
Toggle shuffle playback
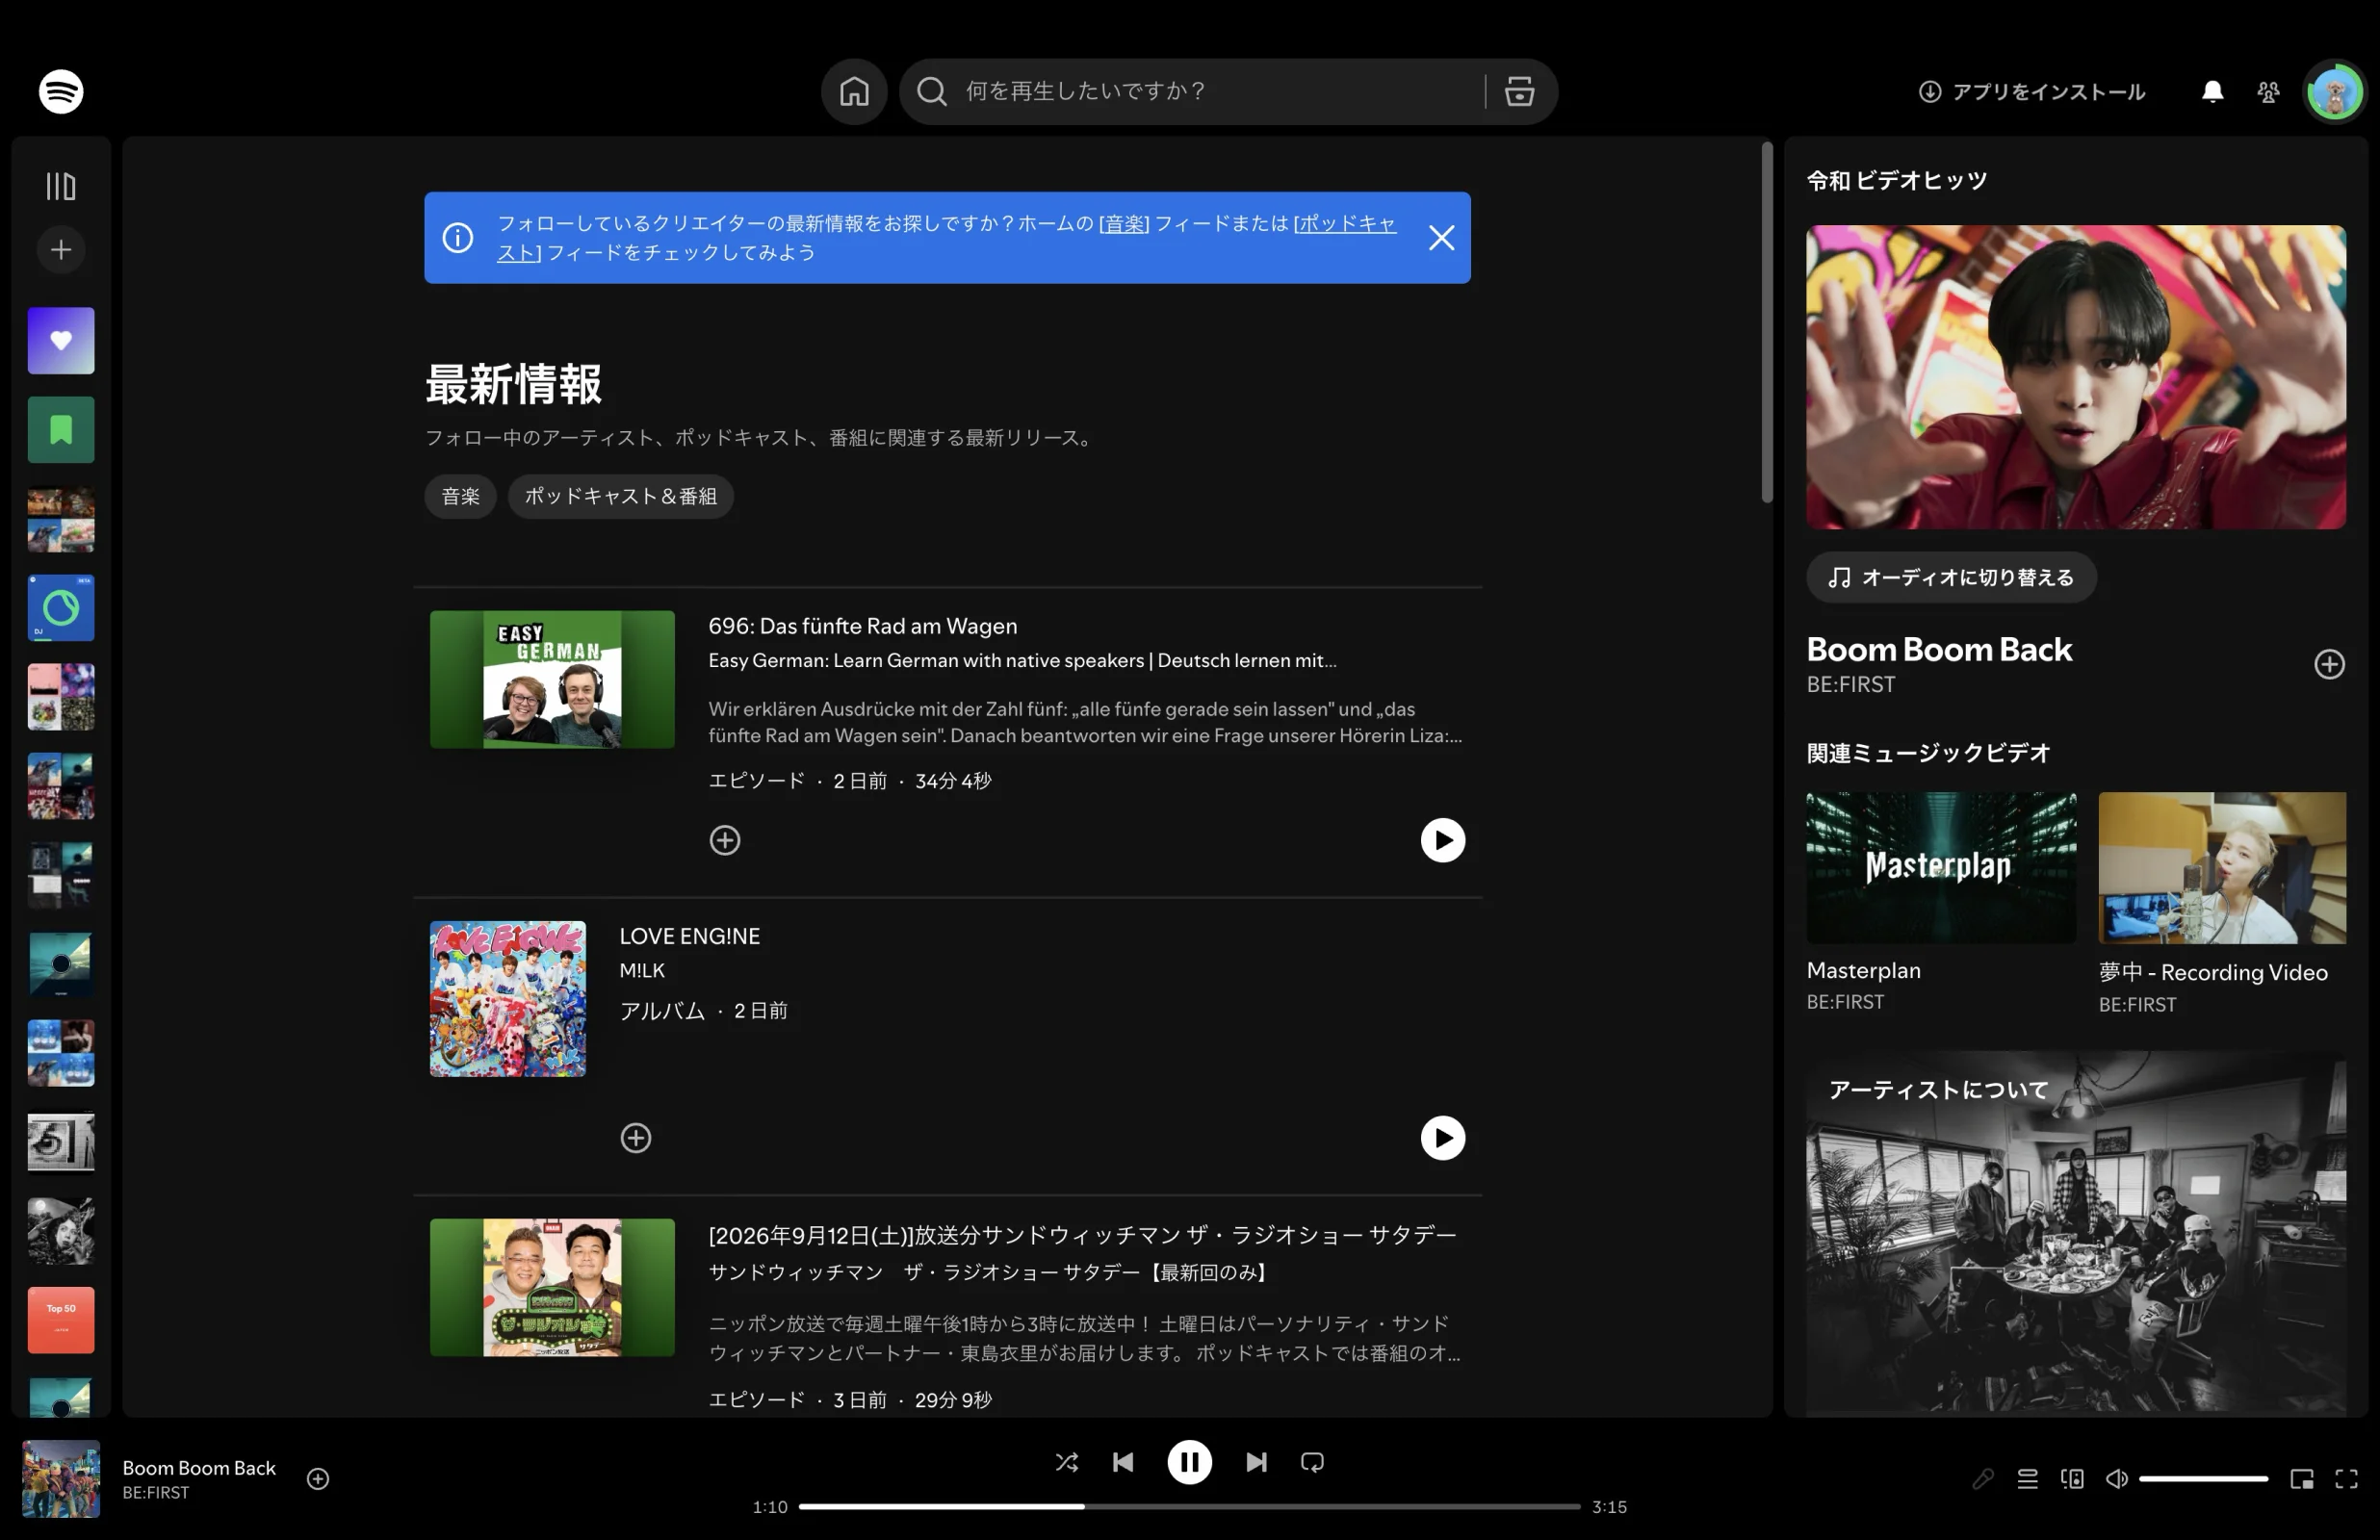click(1066, 1462)
